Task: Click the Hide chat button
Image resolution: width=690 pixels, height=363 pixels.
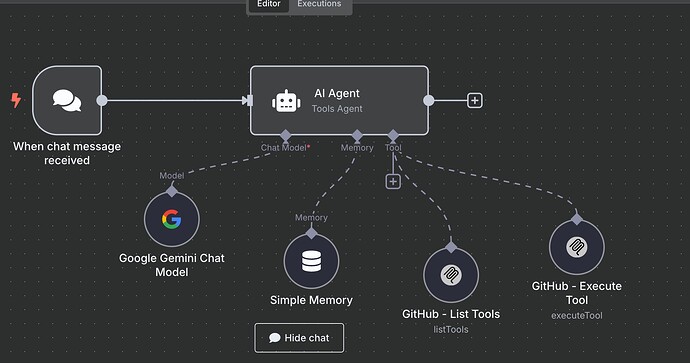Action: click(299, 338)
